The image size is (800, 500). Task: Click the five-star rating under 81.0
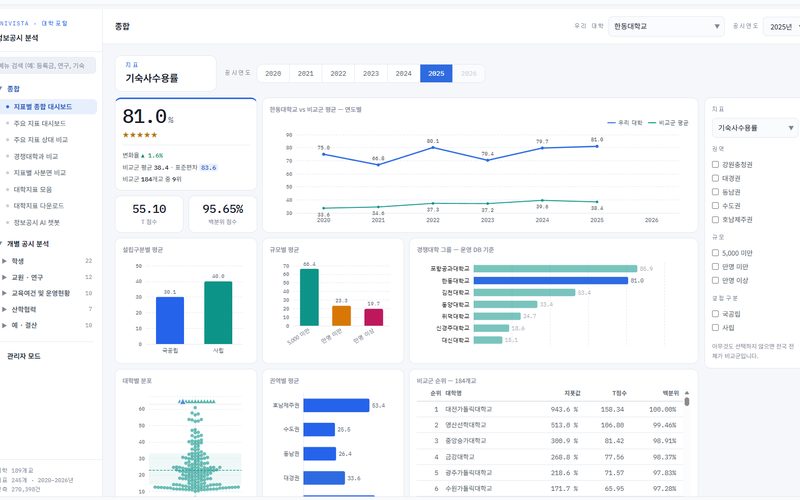(x=140, y=135)
